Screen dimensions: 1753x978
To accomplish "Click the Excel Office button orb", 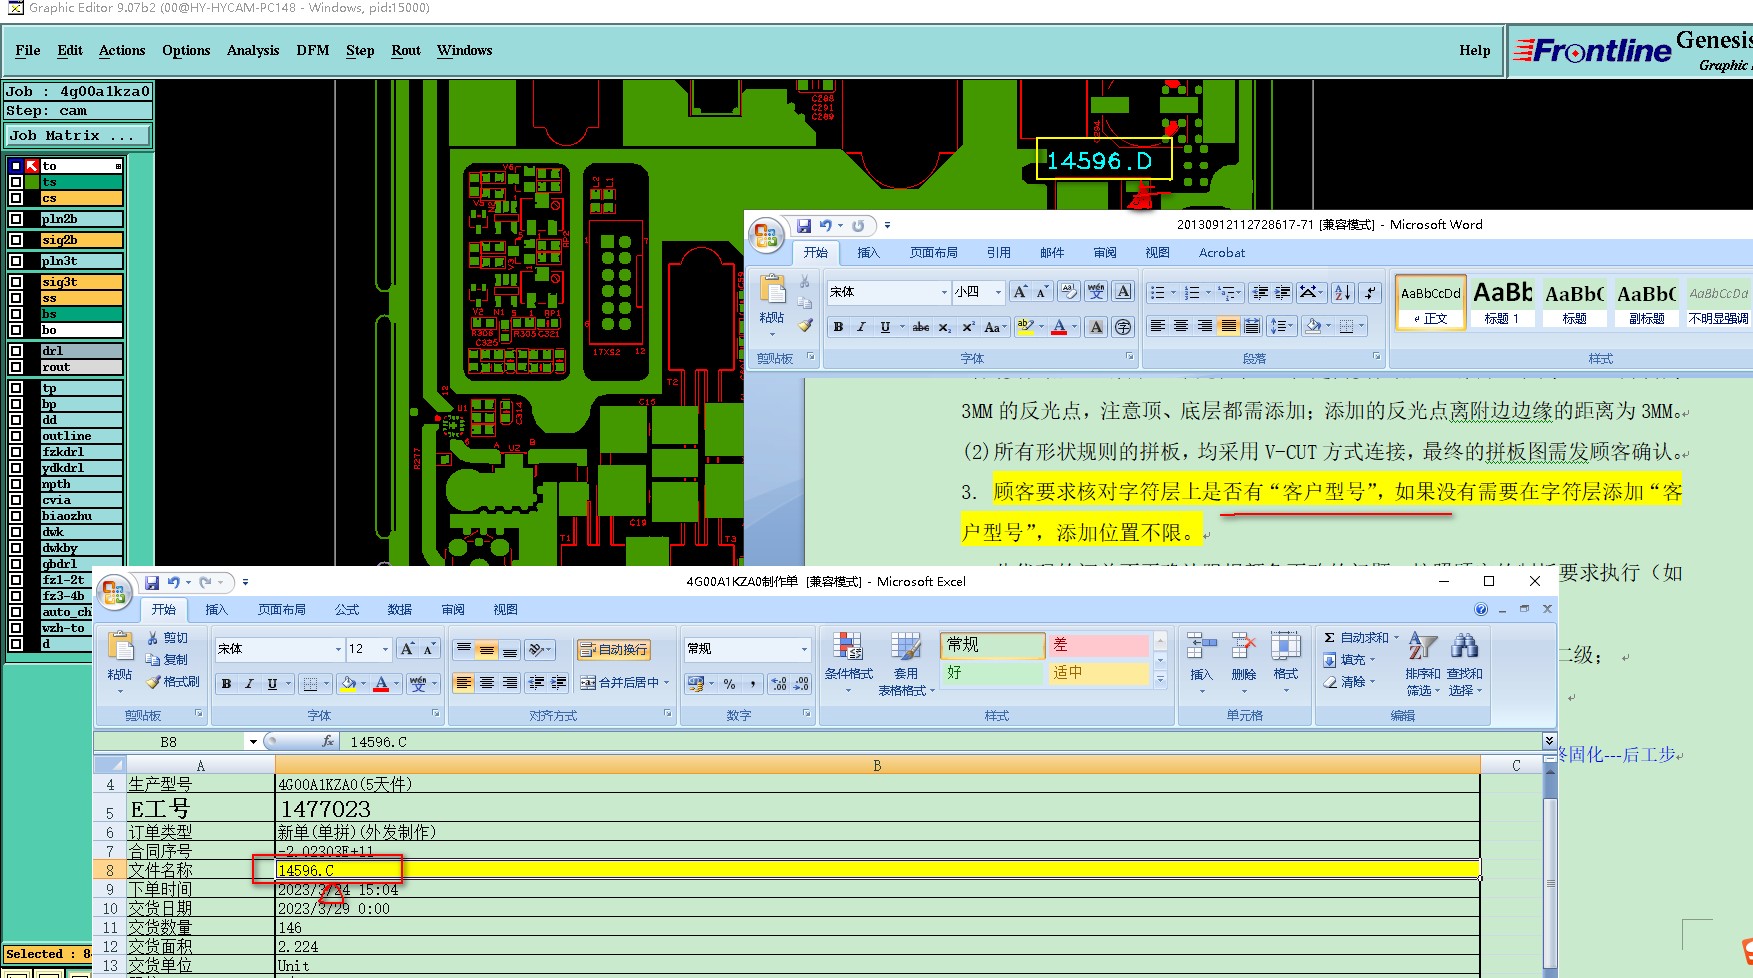I will tap(115, 593).
